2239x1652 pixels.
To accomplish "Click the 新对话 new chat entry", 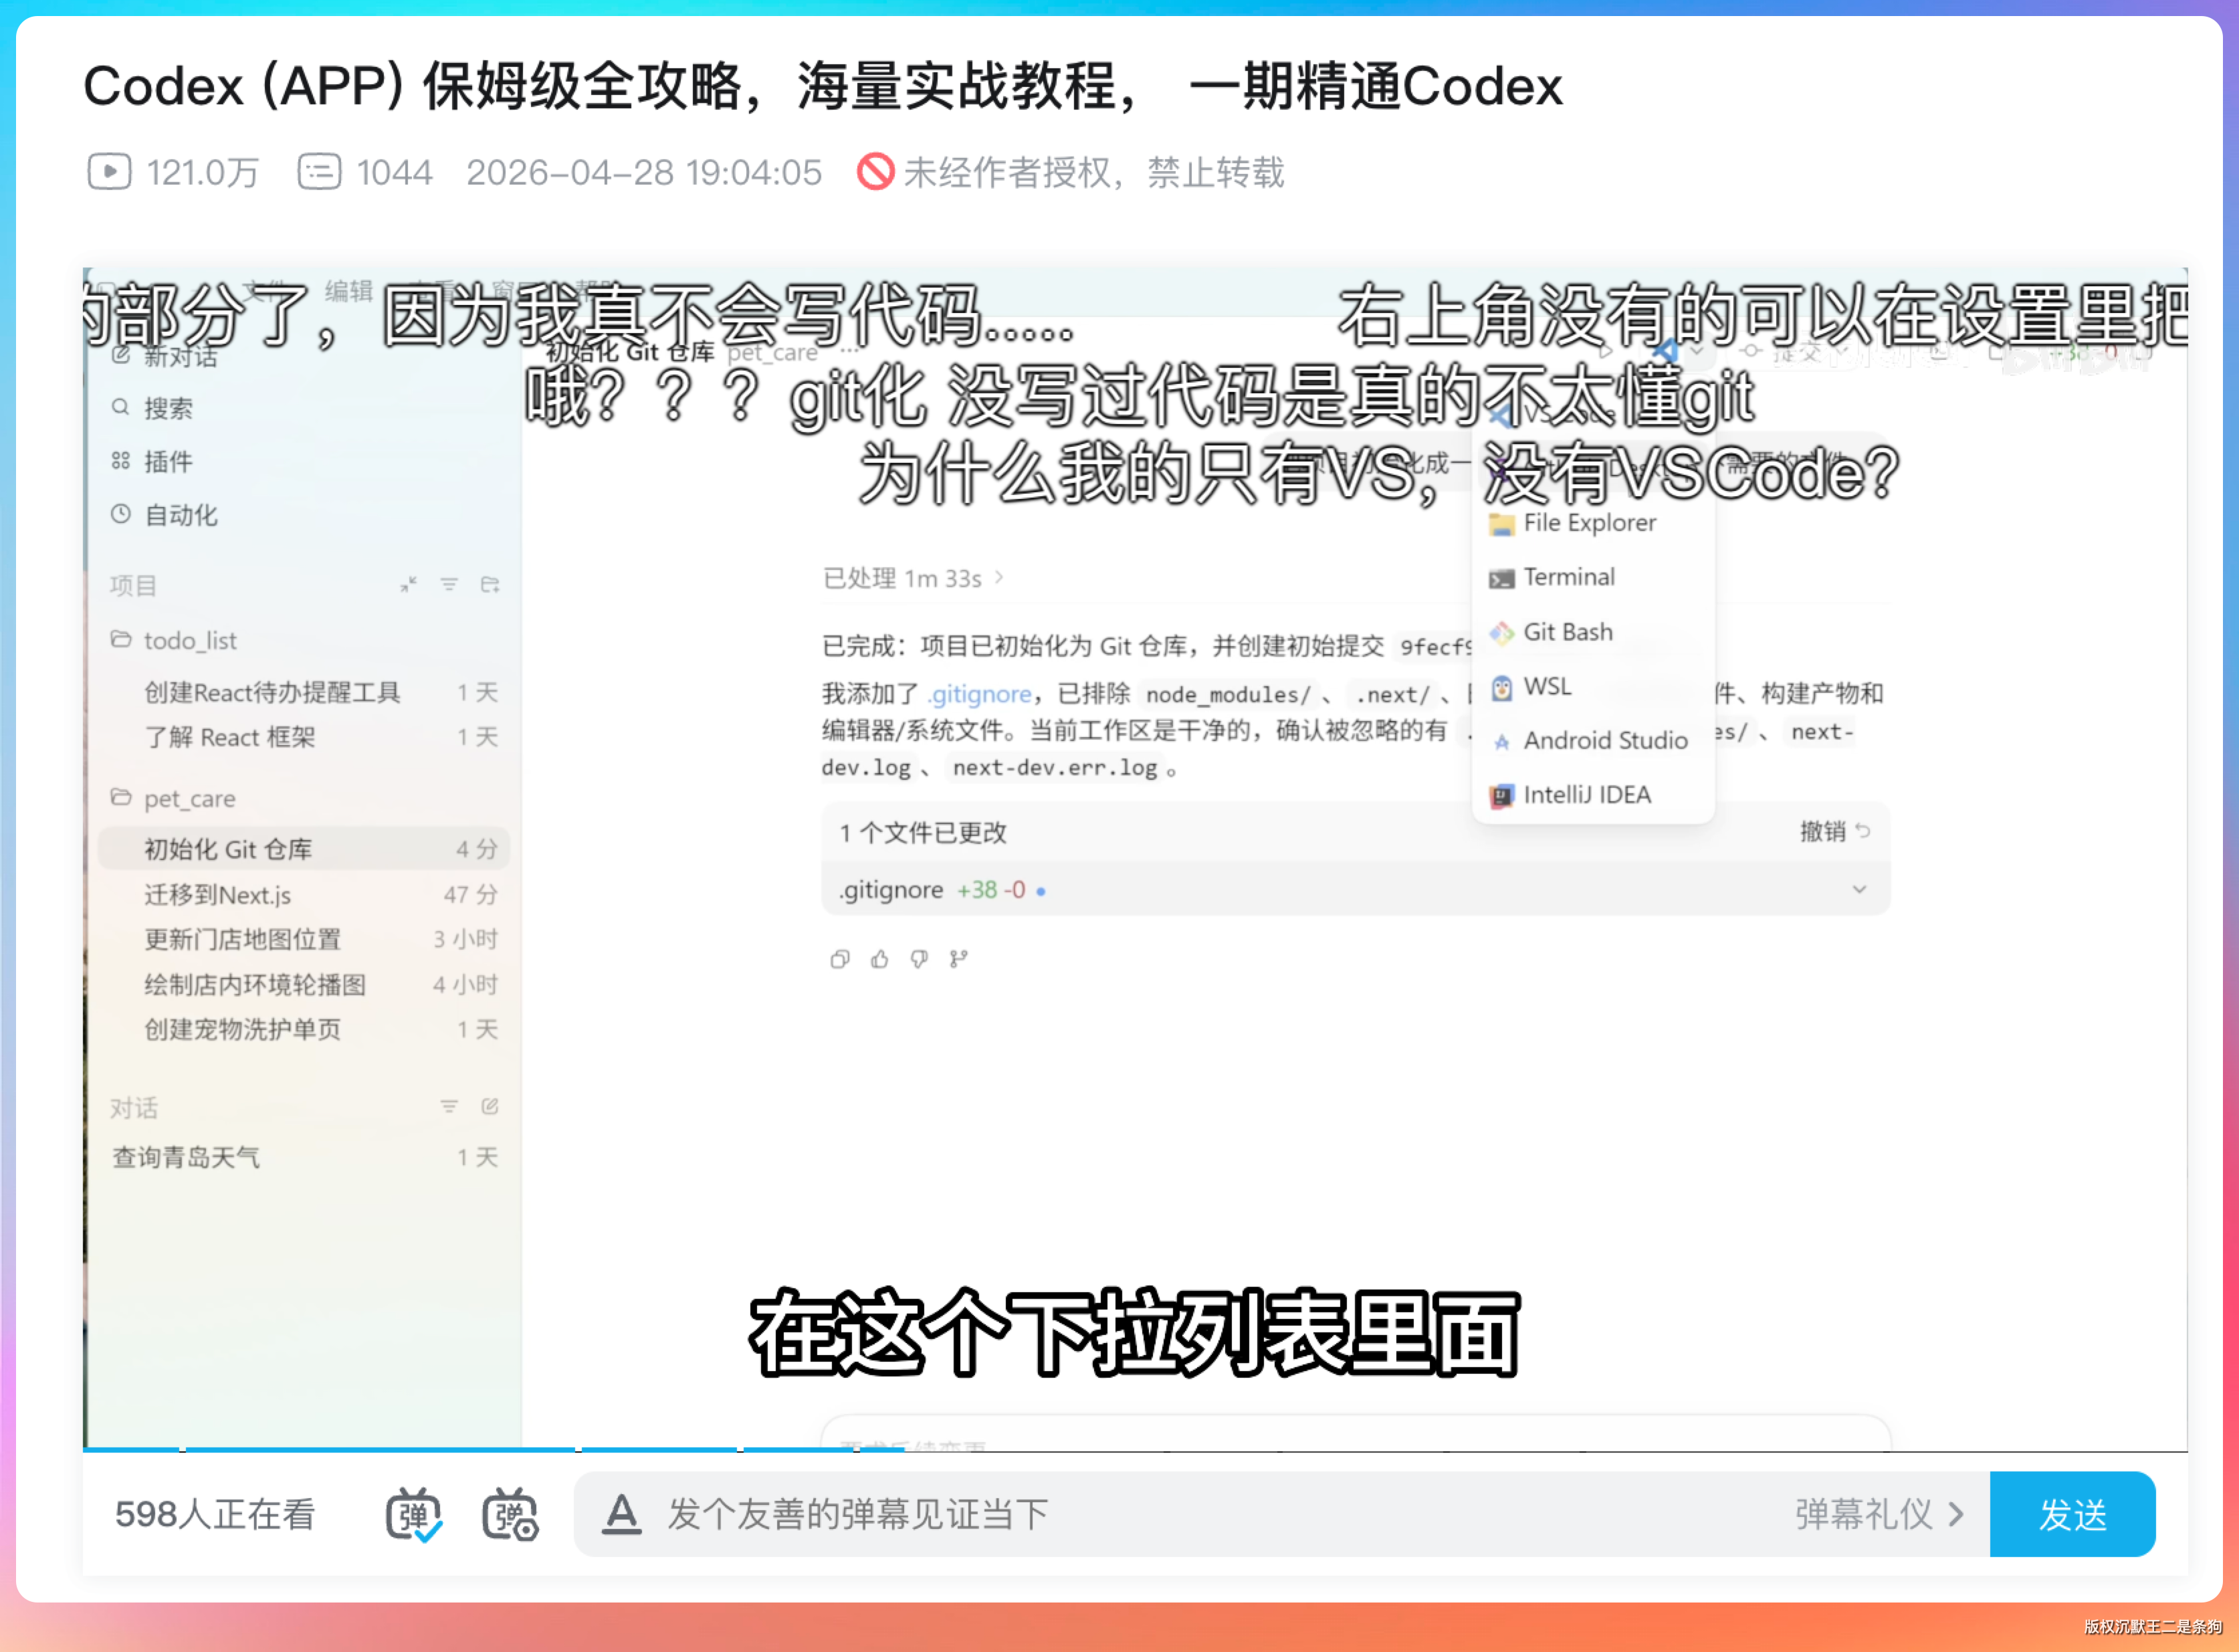I will point(180,355).
